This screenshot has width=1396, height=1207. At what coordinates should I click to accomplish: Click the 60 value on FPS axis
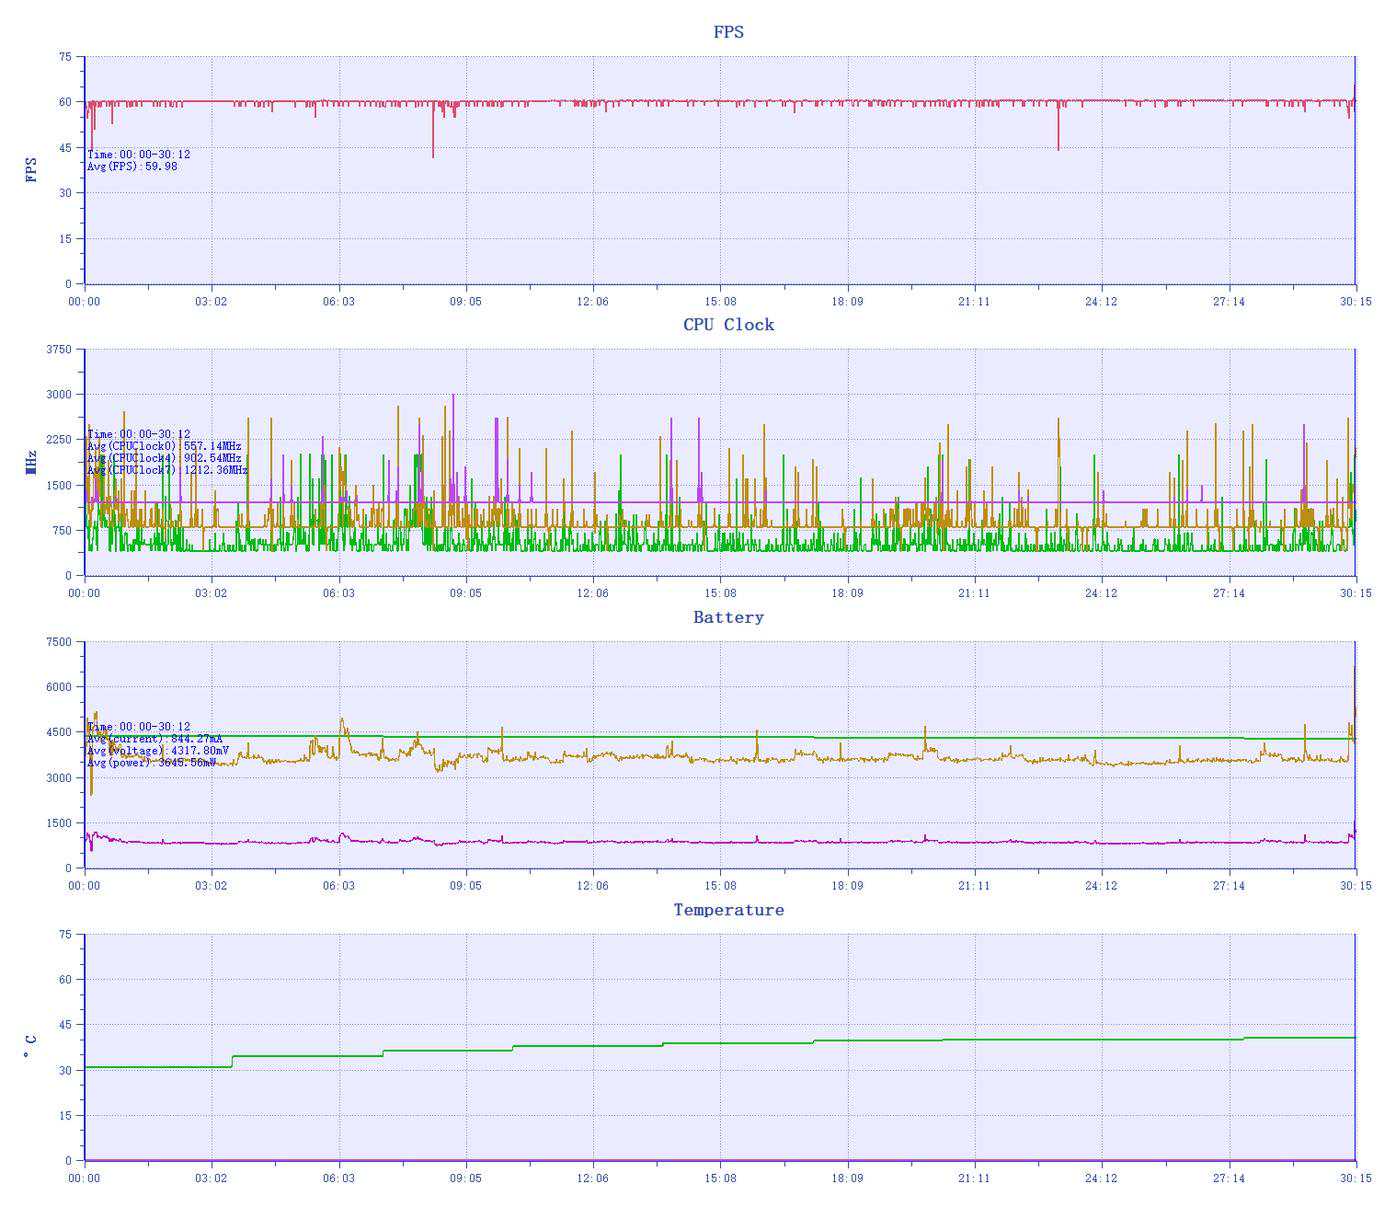pos(65,102)
